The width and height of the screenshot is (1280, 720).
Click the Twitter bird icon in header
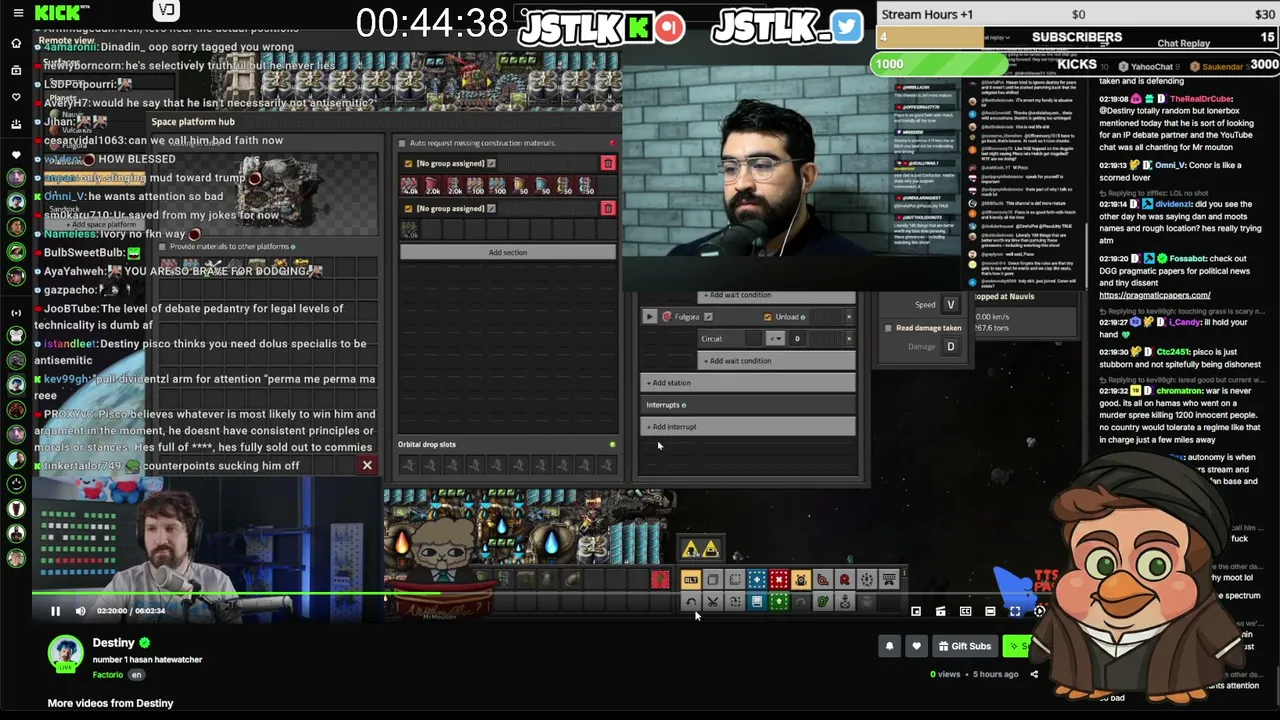(x=846, y=27)
